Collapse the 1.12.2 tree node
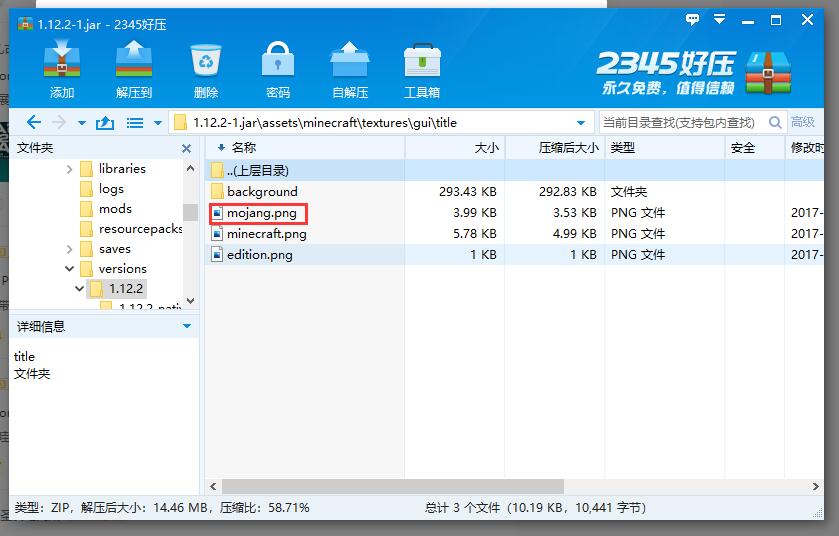 (x=79, y=288)
